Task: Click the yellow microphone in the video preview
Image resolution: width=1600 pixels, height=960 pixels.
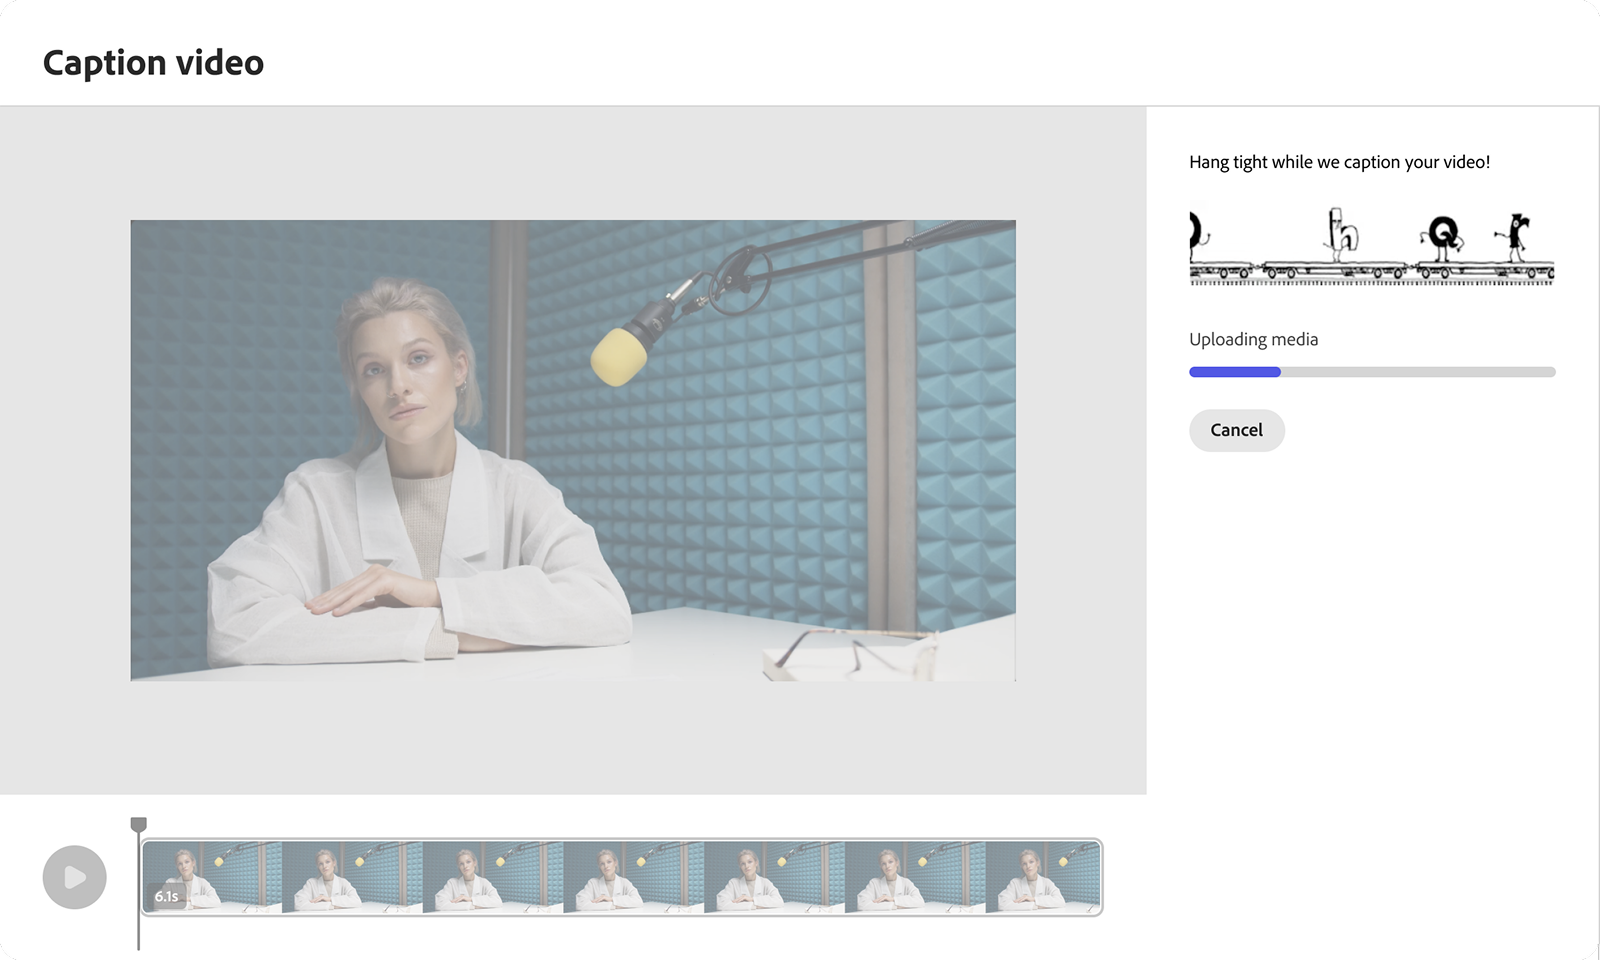Action: point(621,354)
